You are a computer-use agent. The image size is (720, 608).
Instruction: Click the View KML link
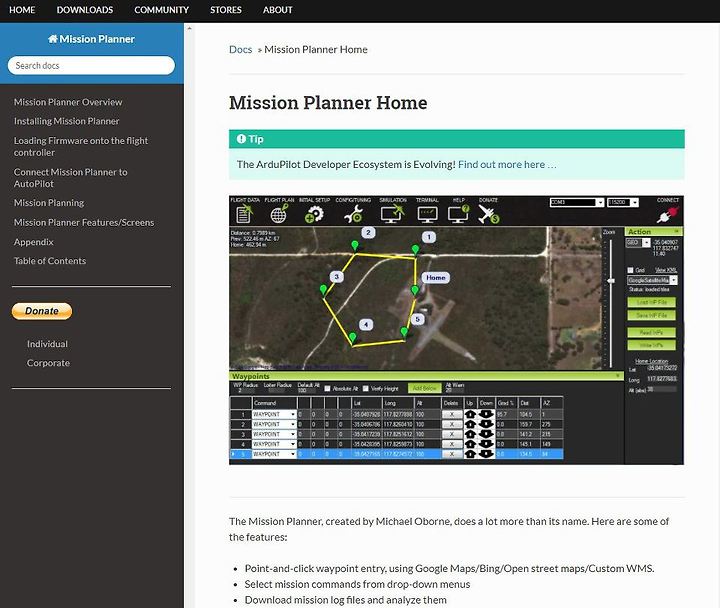click(665, 270)
